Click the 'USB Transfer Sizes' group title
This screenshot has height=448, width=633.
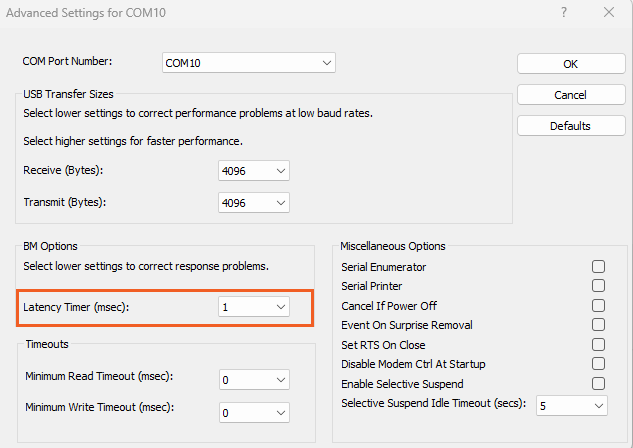tap(68, 94)
